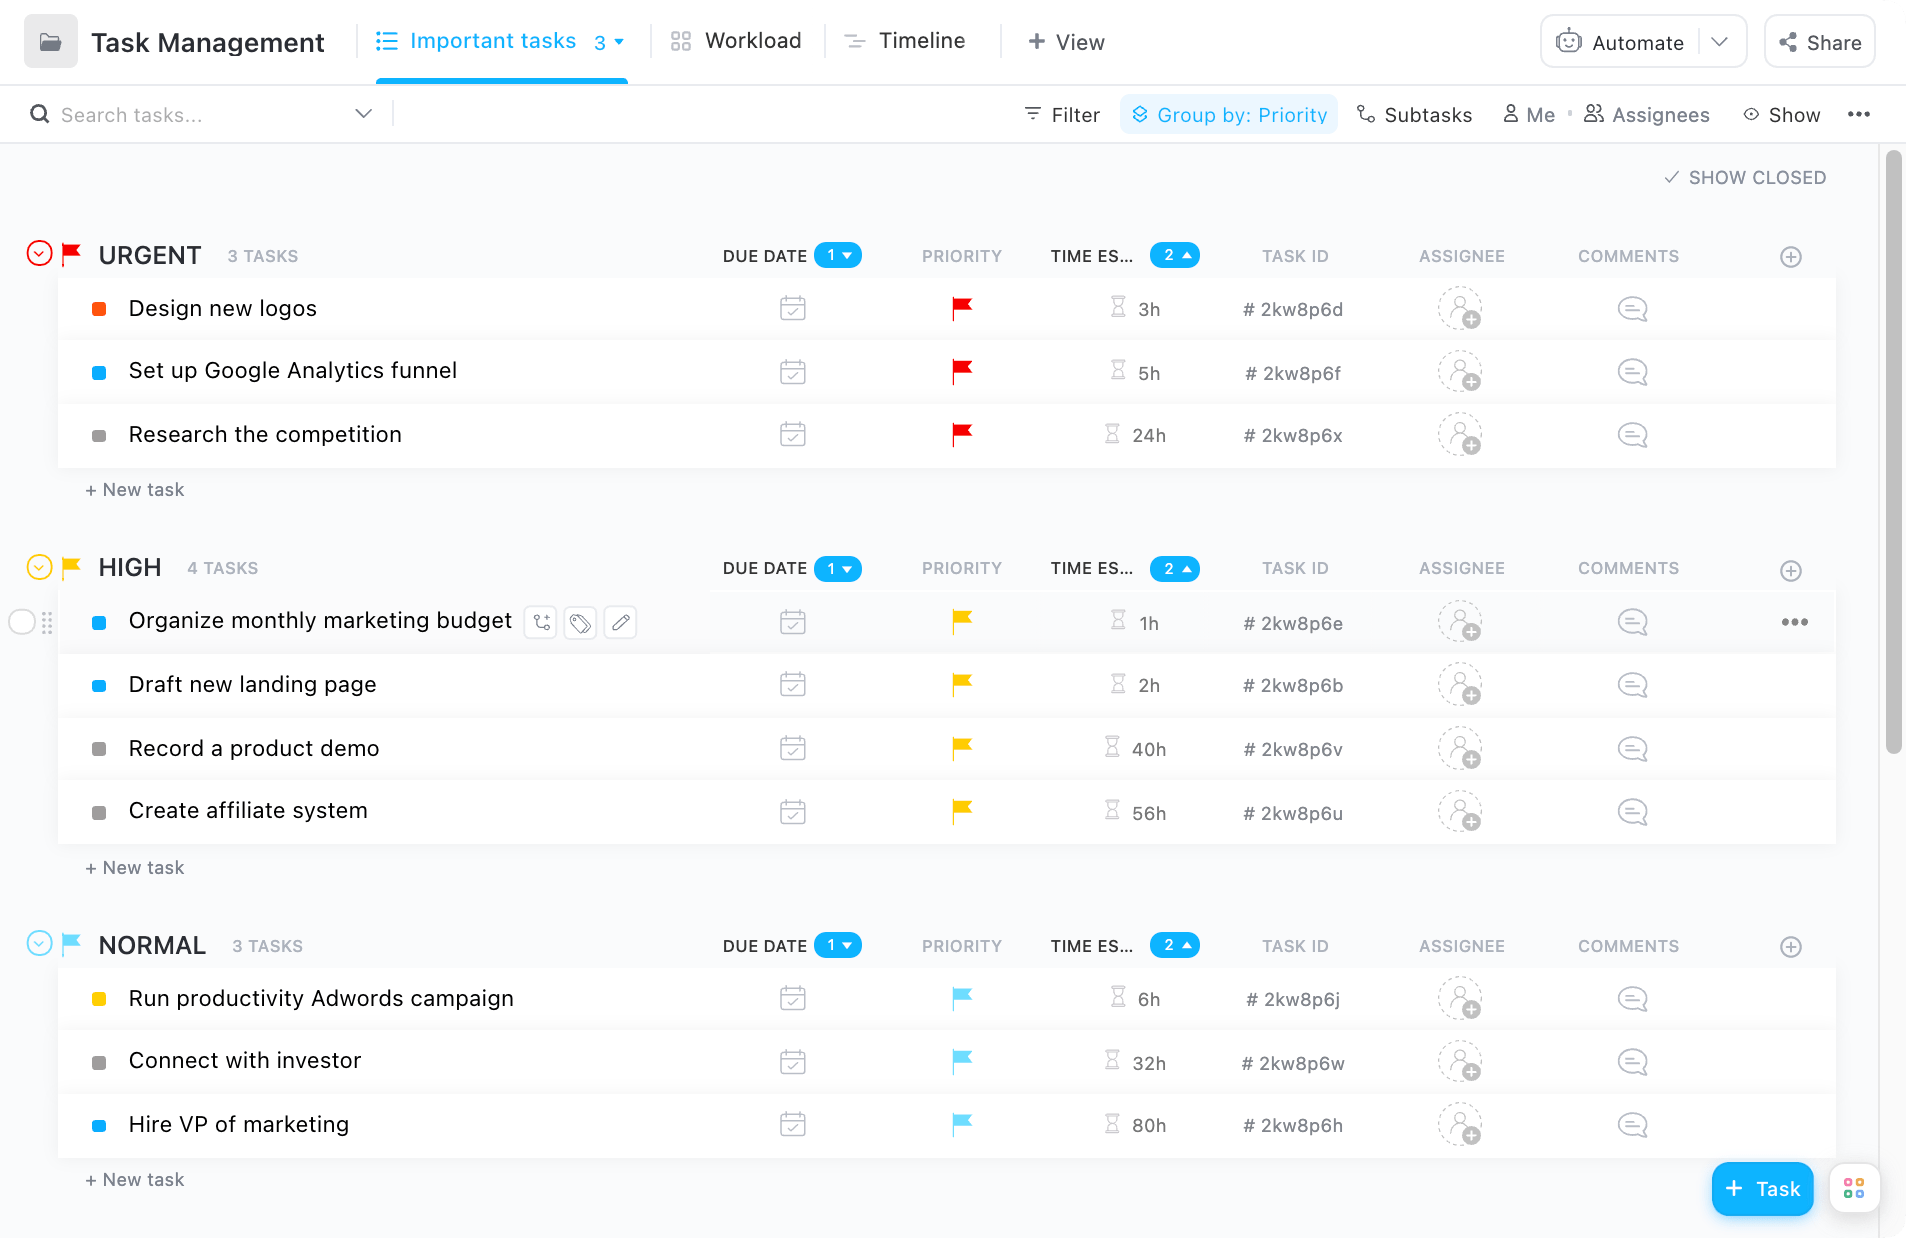The width and height of the screenshot is (1906, 1238).
Task: Open comments for Draft new landing page
Action: point(1632,686)
